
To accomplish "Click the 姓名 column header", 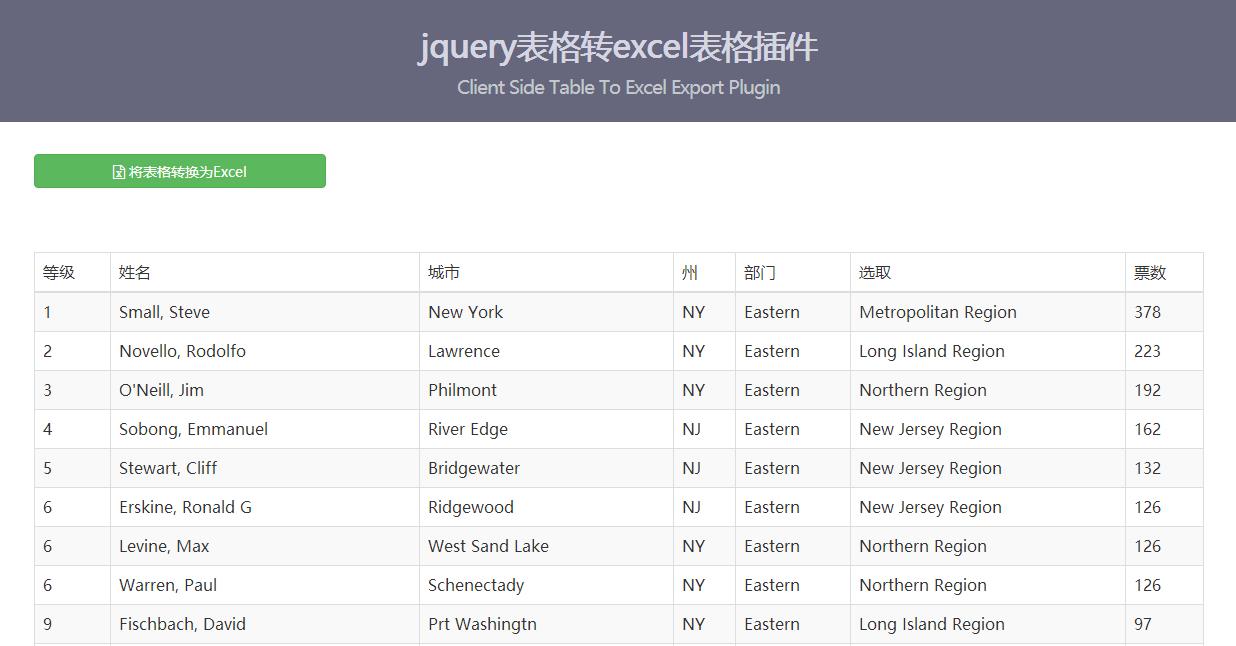I will pos(265,272).
